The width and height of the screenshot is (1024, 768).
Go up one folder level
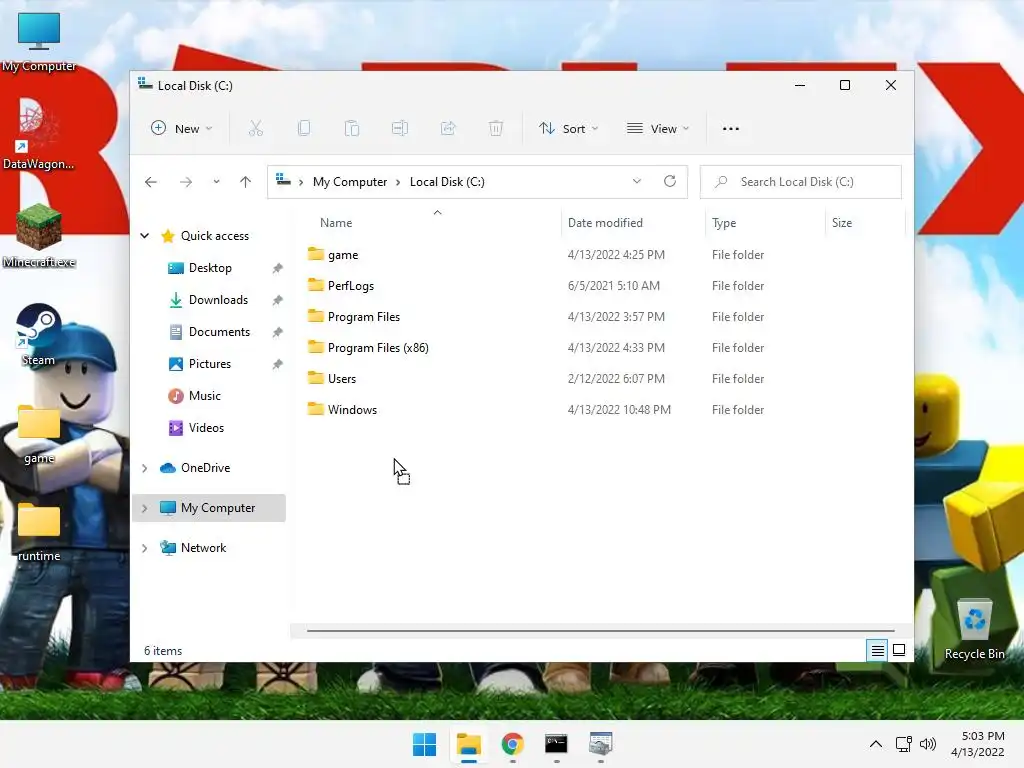coord(246,182)
